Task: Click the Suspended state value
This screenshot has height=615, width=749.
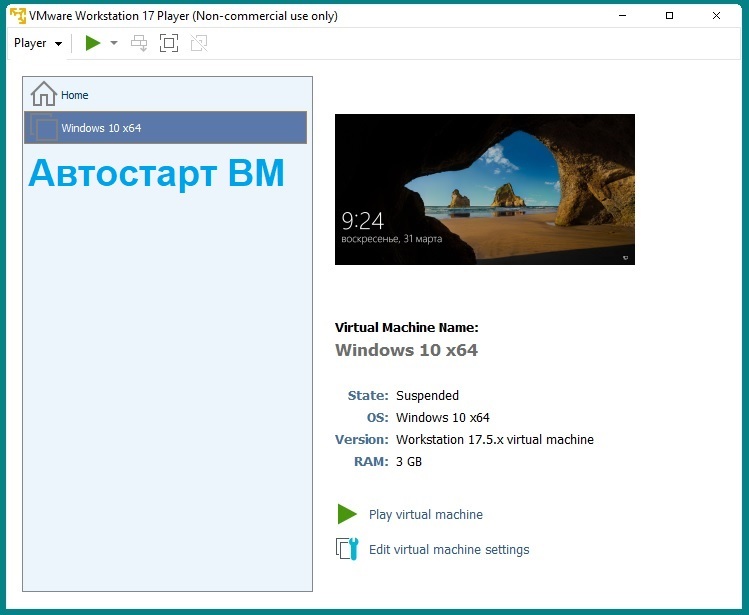Action: [427, 396]
